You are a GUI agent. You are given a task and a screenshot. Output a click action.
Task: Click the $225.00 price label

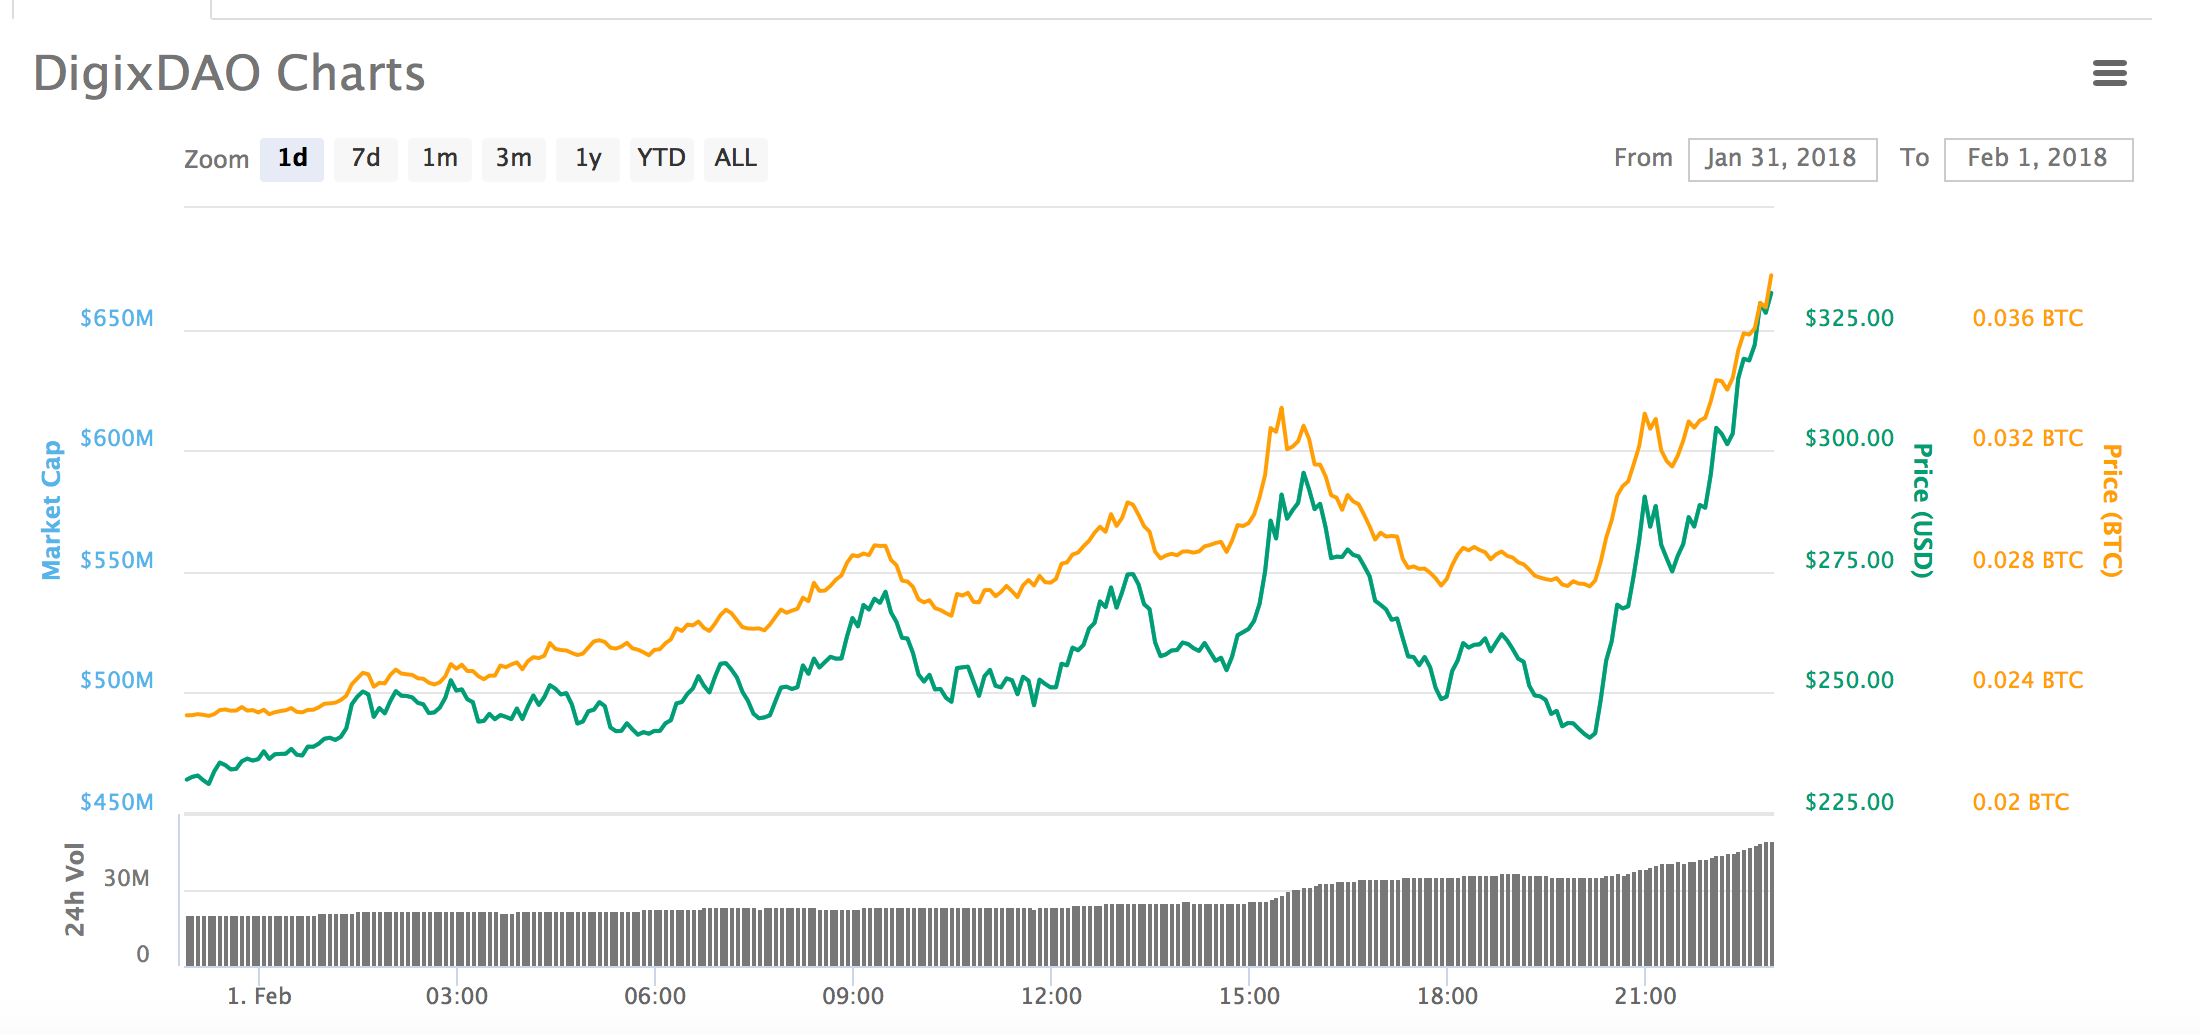pyautogui.click(x=1849, y=802)
